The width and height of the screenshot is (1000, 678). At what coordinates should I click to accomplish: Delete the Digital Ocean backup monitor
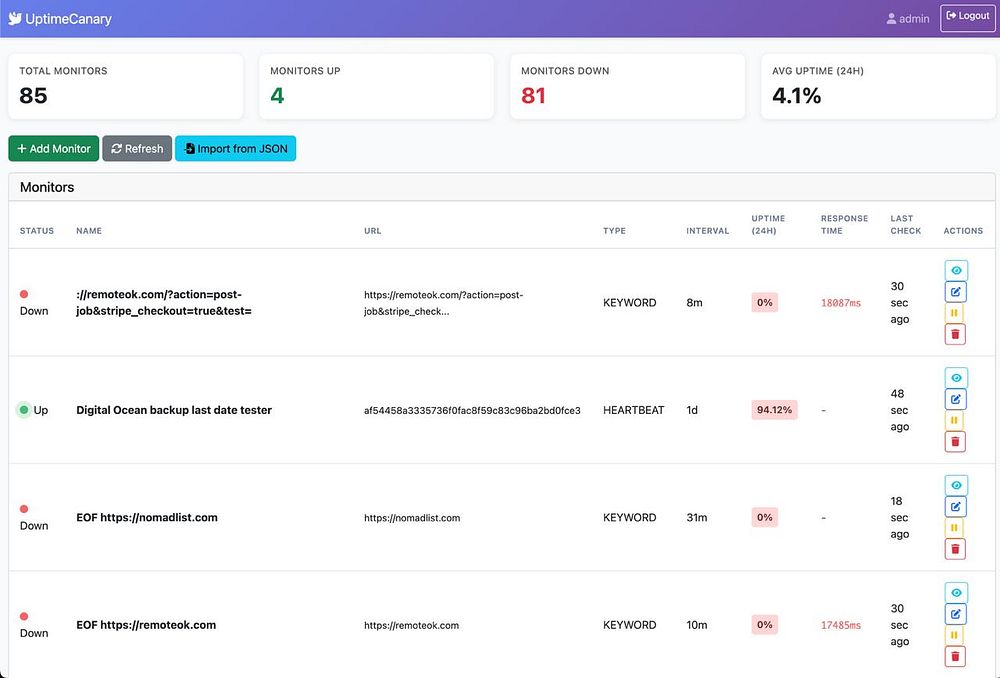(955, 441)
